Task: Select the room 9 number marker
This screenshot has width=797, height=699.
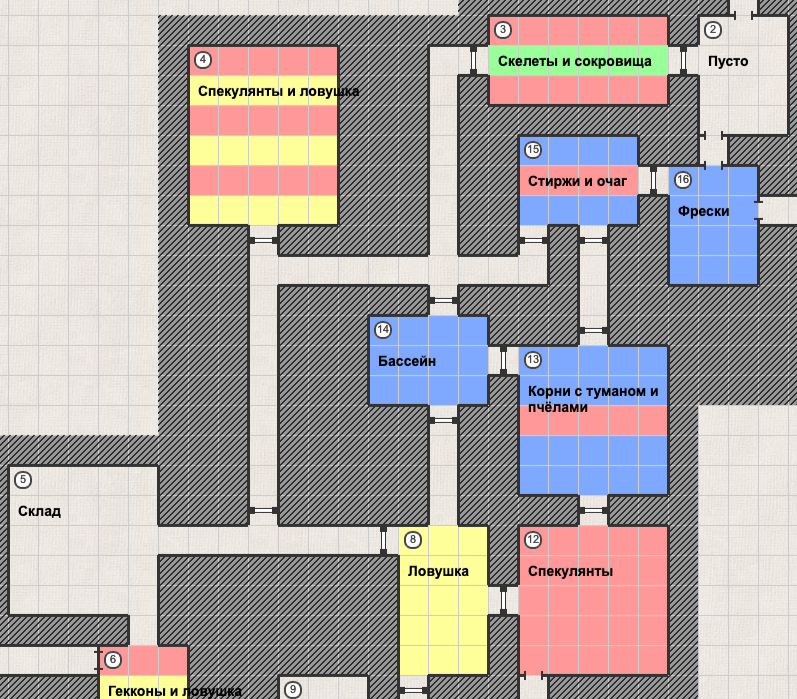Action: (293, 689)
